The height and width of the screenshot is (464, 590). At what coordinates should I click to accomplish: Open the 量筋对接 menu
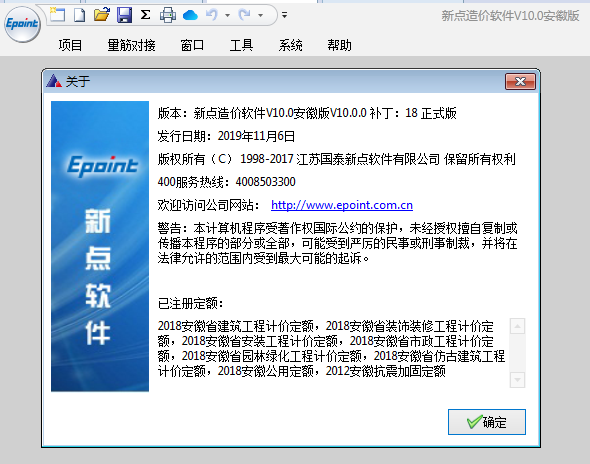pyautogui.click(x=131, y=45)
